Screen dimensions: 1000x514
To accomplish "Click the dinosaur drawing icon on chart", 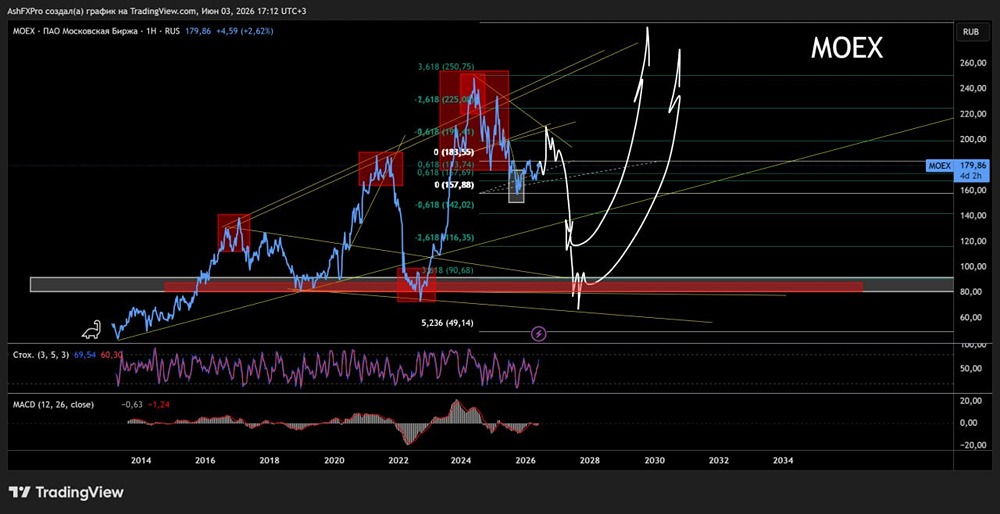I will click(91, 329).
